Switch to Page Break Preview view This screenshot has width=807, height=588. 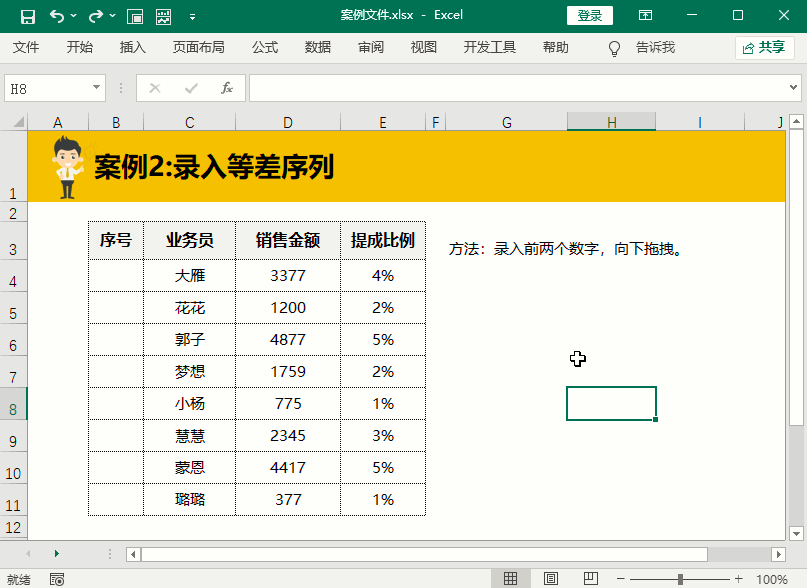tap(589, 579)
